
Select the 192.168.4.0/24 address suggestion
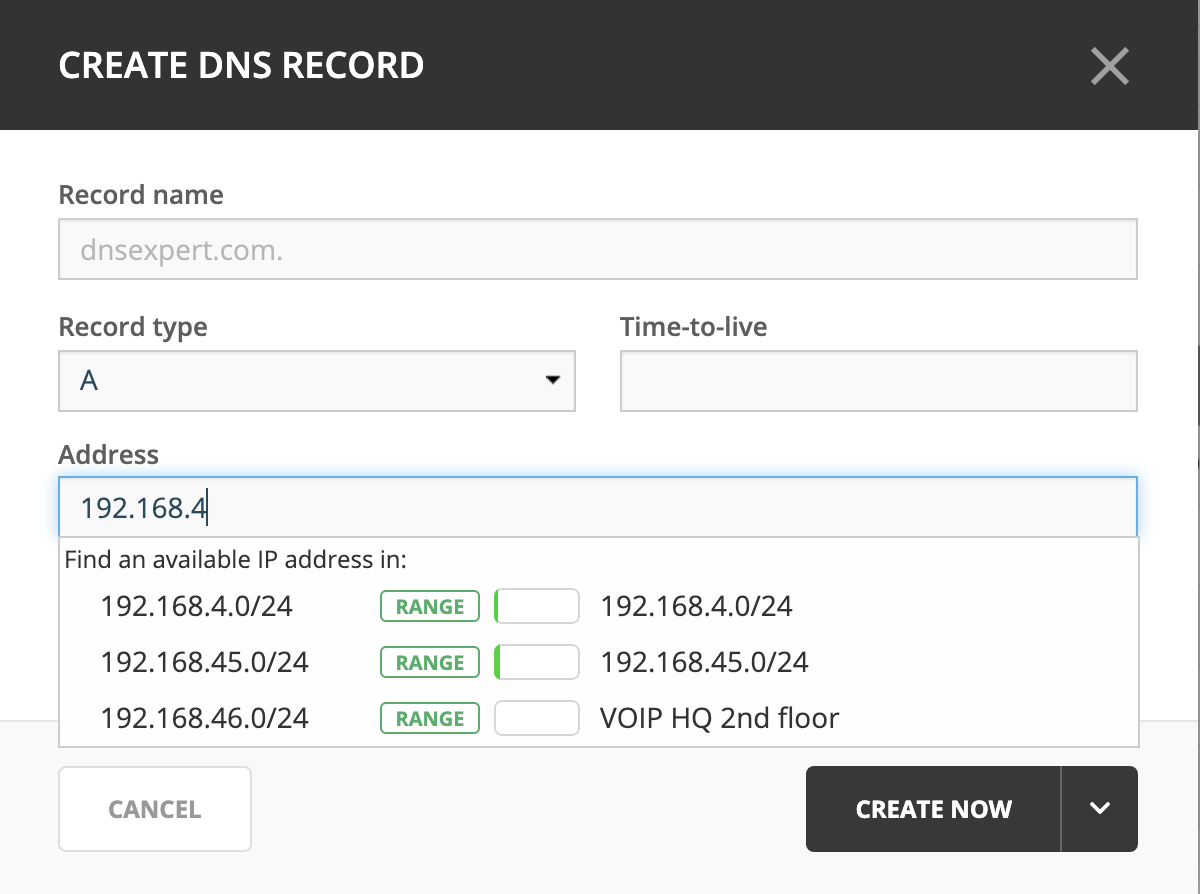pos(196,607)
